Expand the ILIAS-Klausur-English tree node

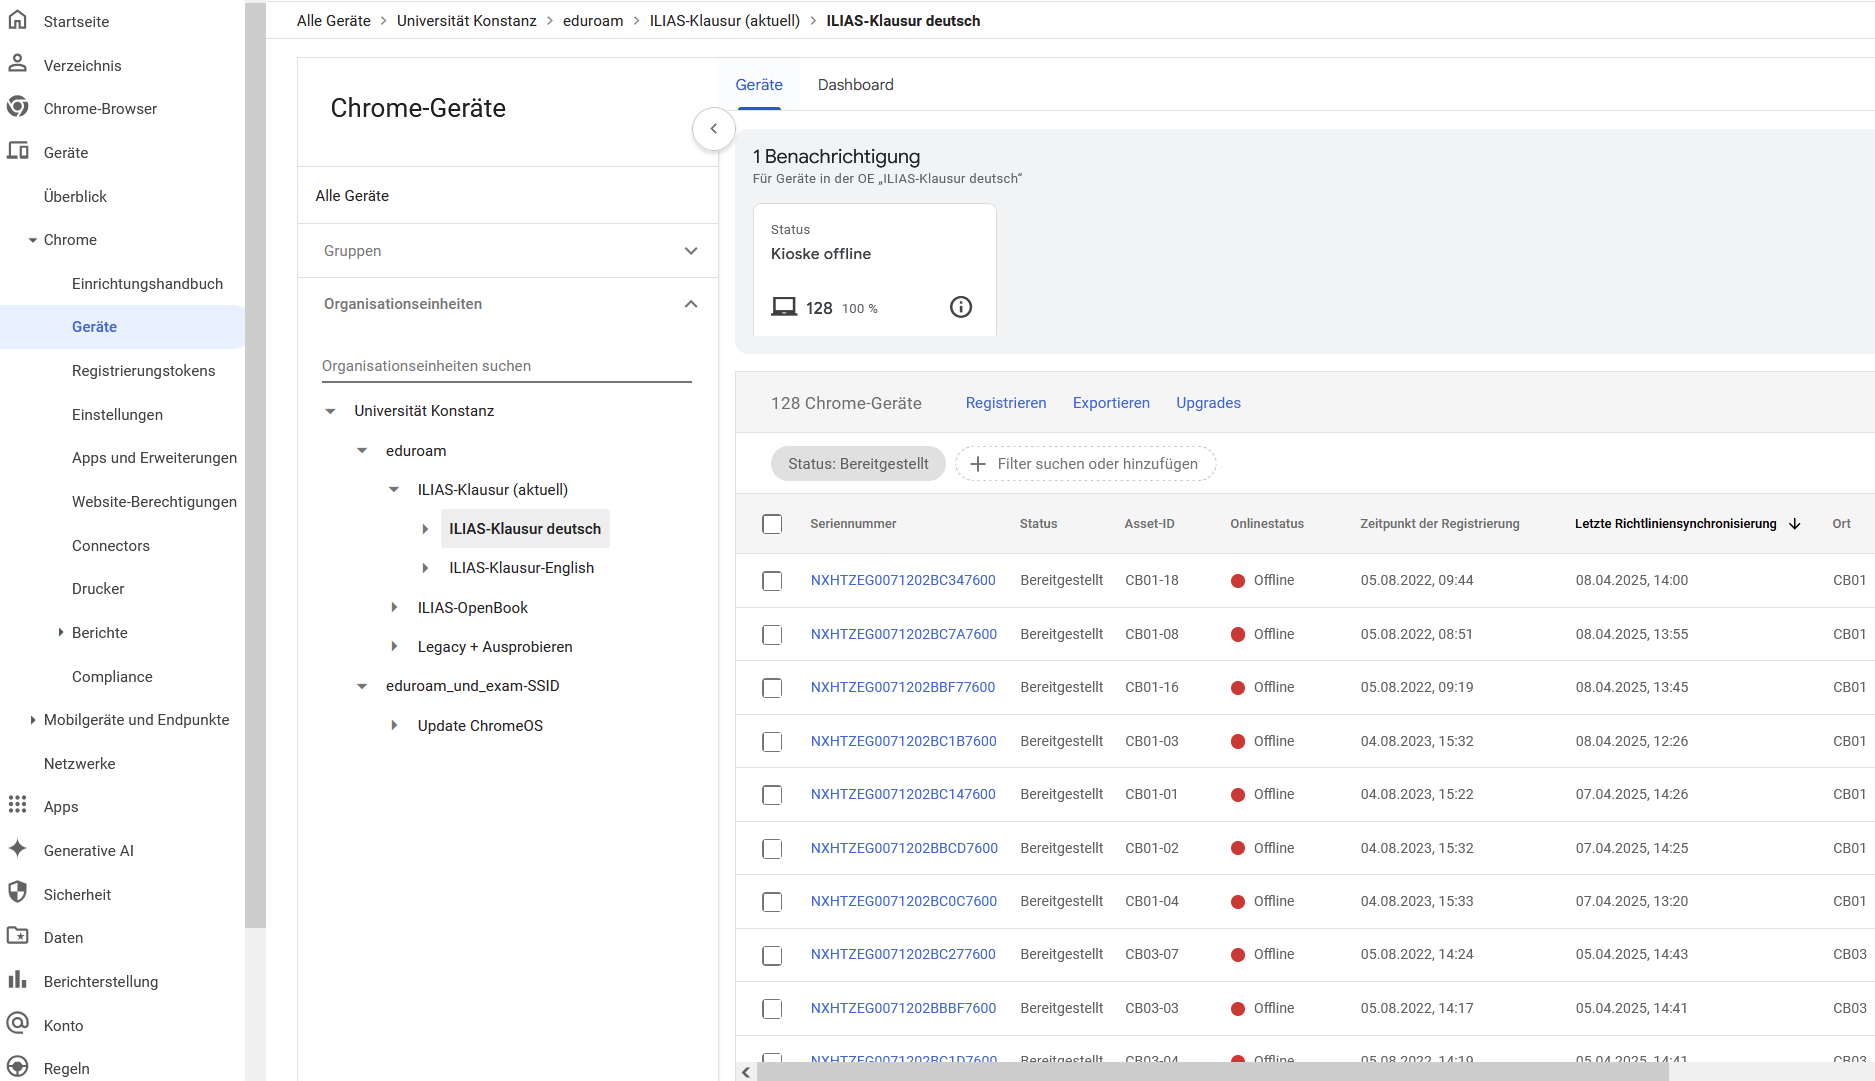click(425, 568)
